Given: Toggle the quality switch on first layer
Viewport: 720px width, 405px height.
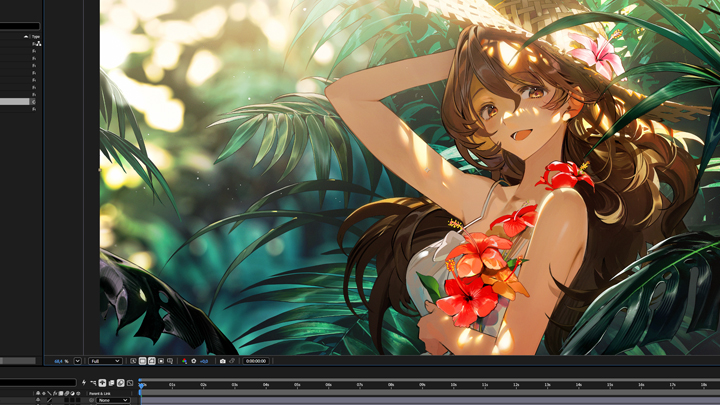Looking at the screenshot, I should pyautogui.click(x=49, y=400).
